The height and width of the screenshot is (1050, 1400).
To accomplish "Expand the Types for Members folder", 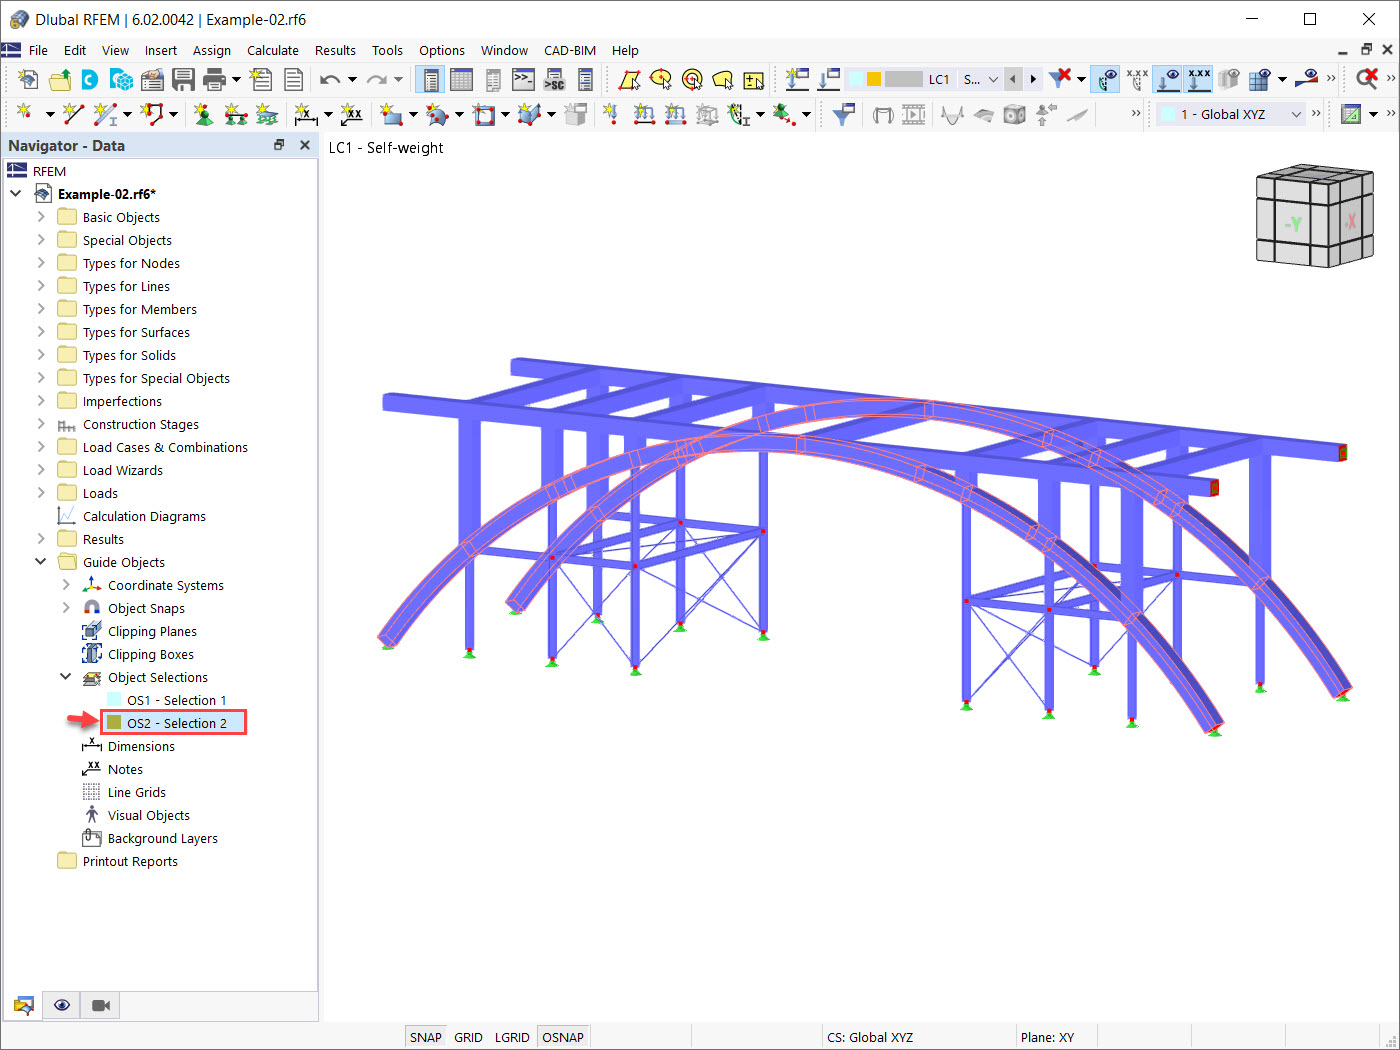I will pos(41,309).
